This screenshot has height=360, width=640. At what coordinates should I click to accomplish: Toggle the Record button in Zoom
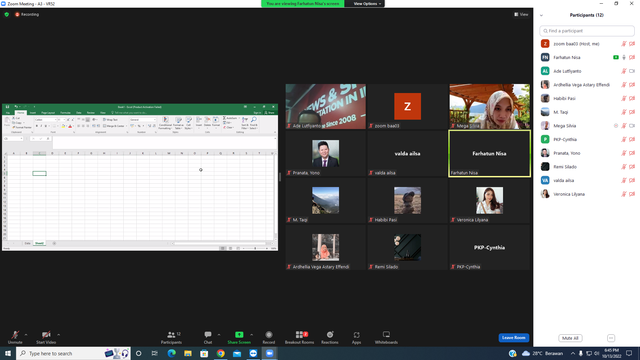(269, 337)
